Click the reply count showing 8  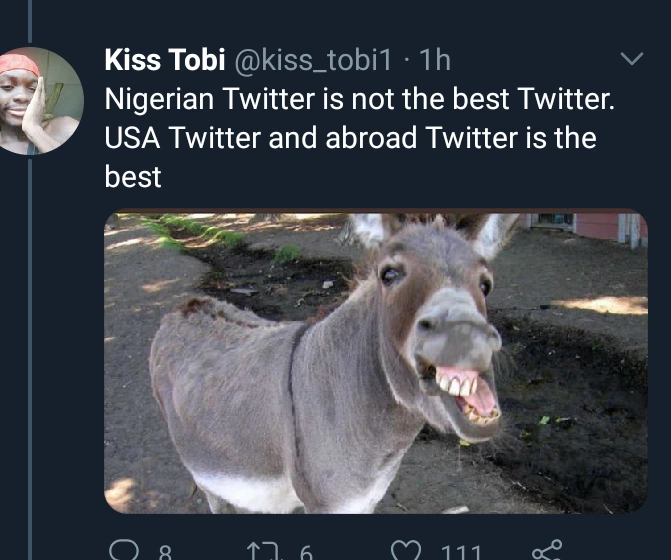[x=165, y=551]
